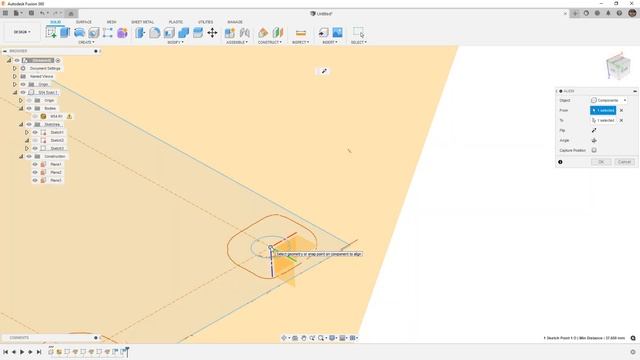
Task: Click the Save icon in top bar
Action: click(31, 13)
